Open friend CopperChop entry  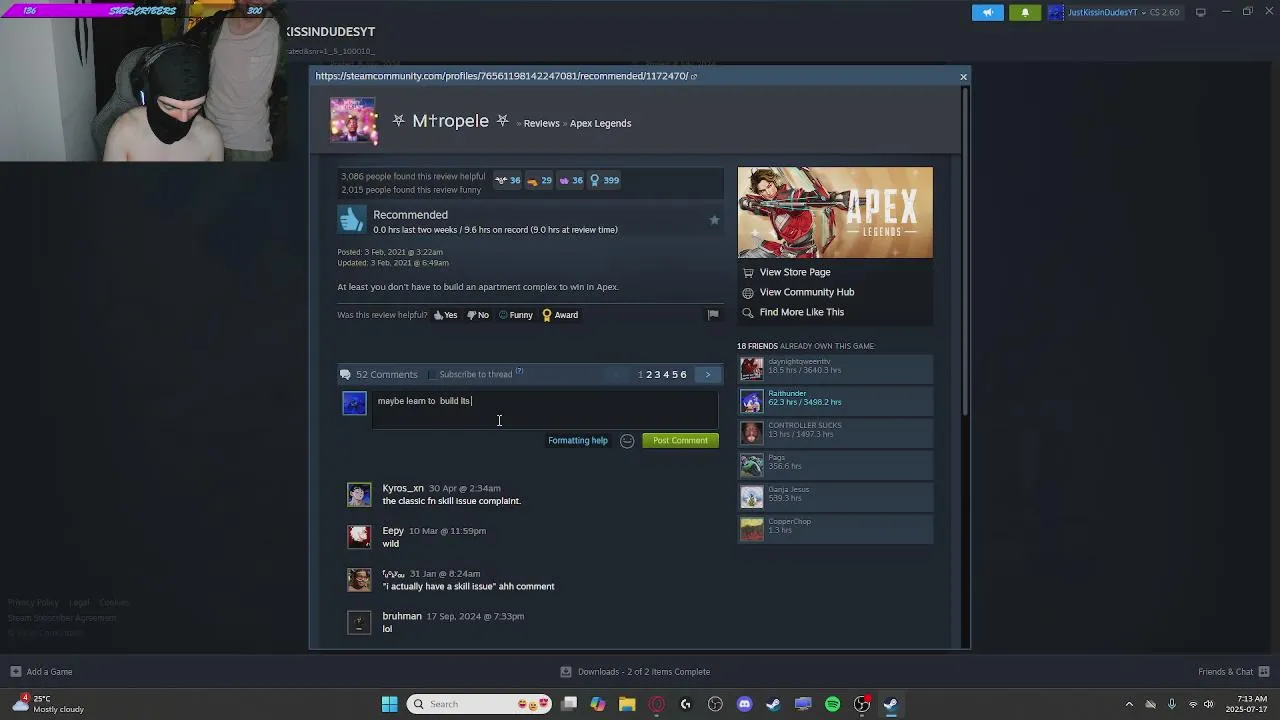click(835, 530)
